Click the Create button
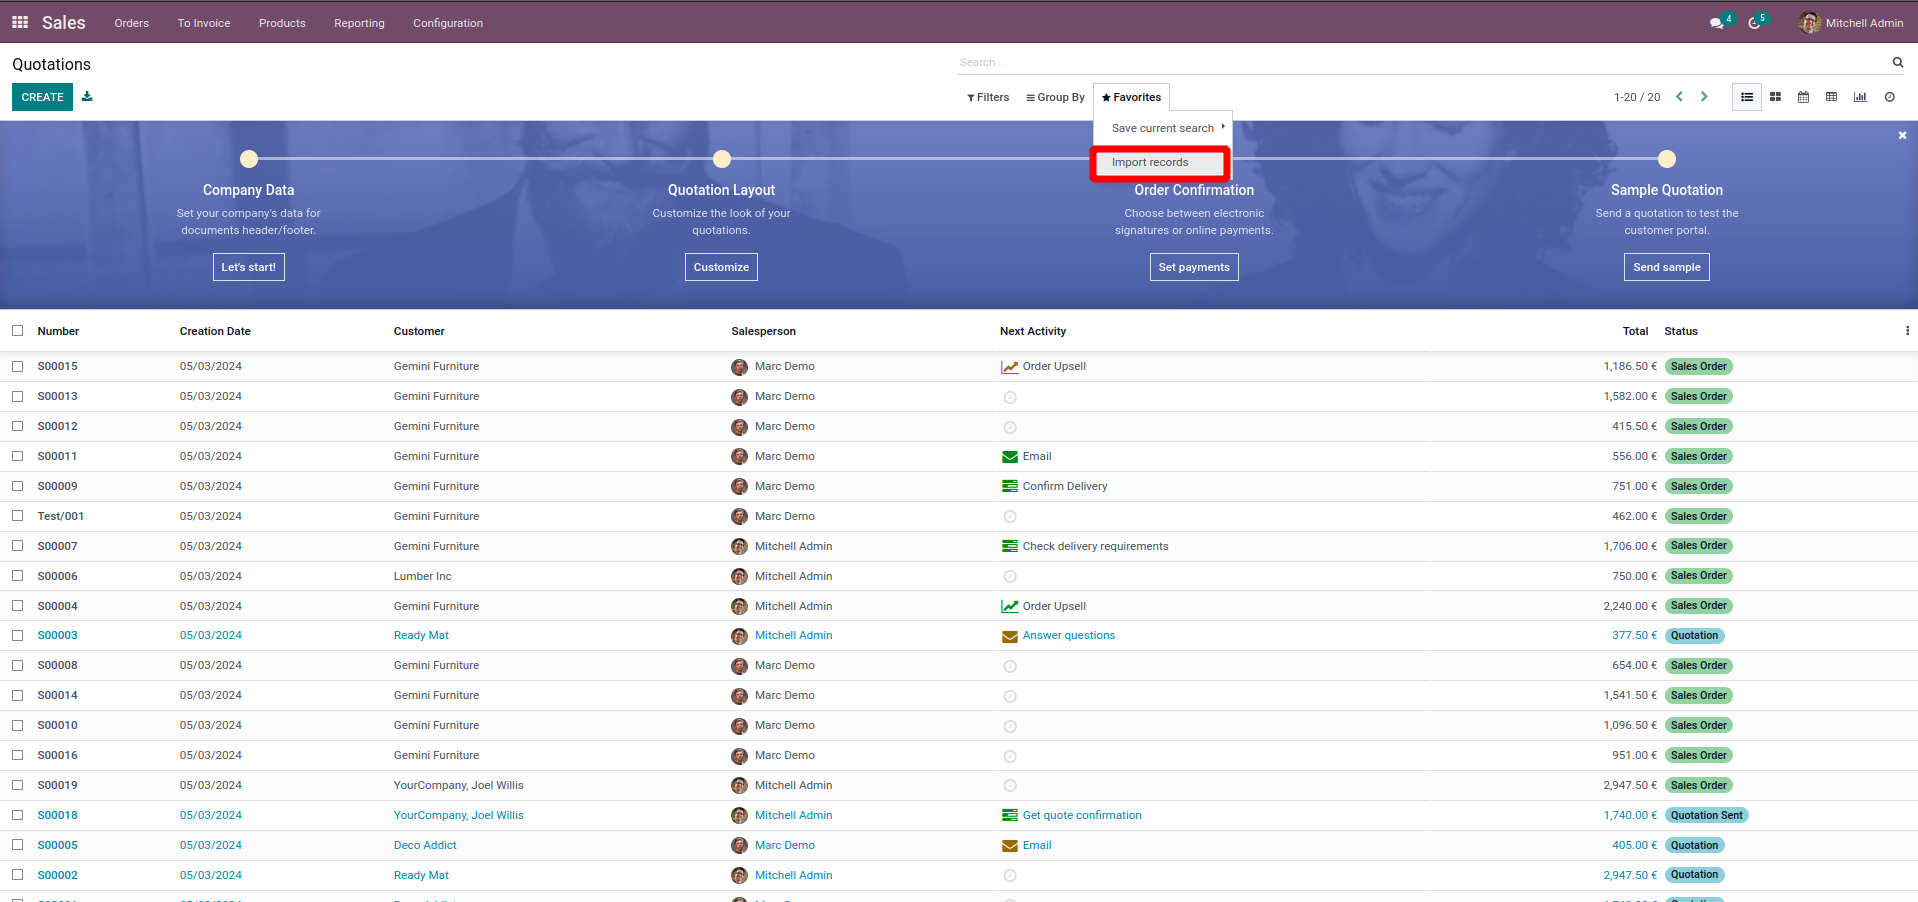Viewport: 1918px width, 902px height. click(42, 97)
